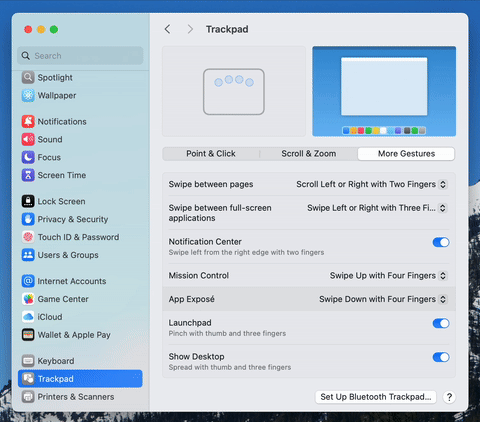This screenshot has width=480, height=422.
Task: Click the Focus moon icon
Action: tap(28, 157)
